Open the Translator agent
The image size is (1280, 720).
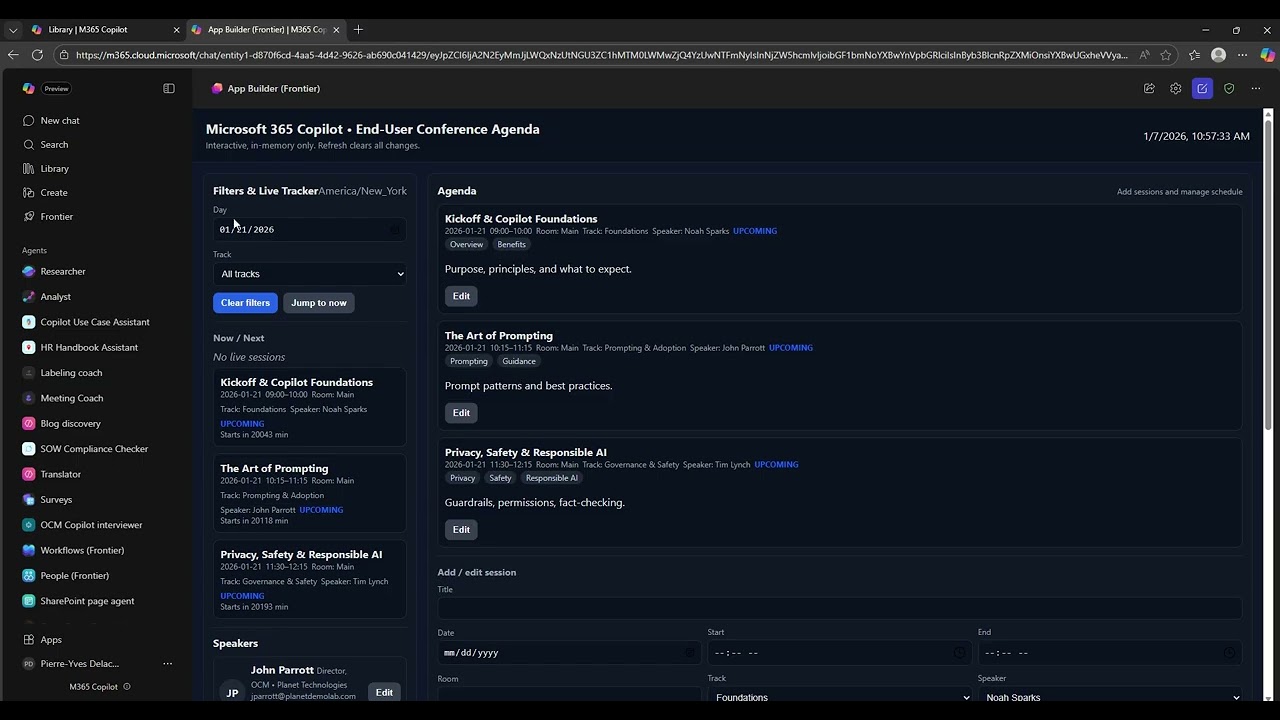pyautogui.click(x=60, y=474)
